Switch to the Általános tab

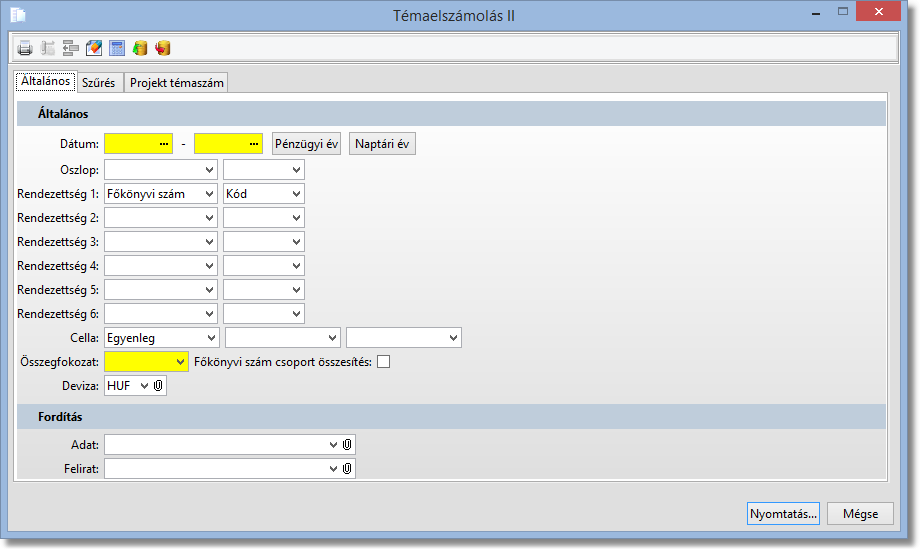point(45,81)
